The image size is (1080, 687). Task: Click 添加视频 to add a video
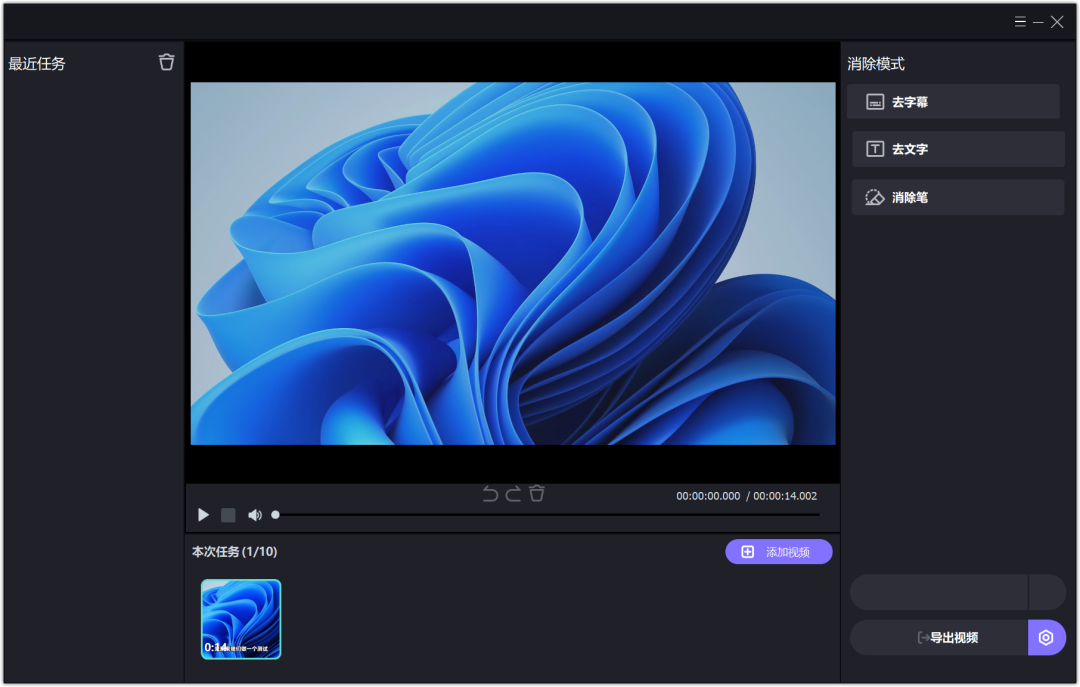tap(779, 552)
